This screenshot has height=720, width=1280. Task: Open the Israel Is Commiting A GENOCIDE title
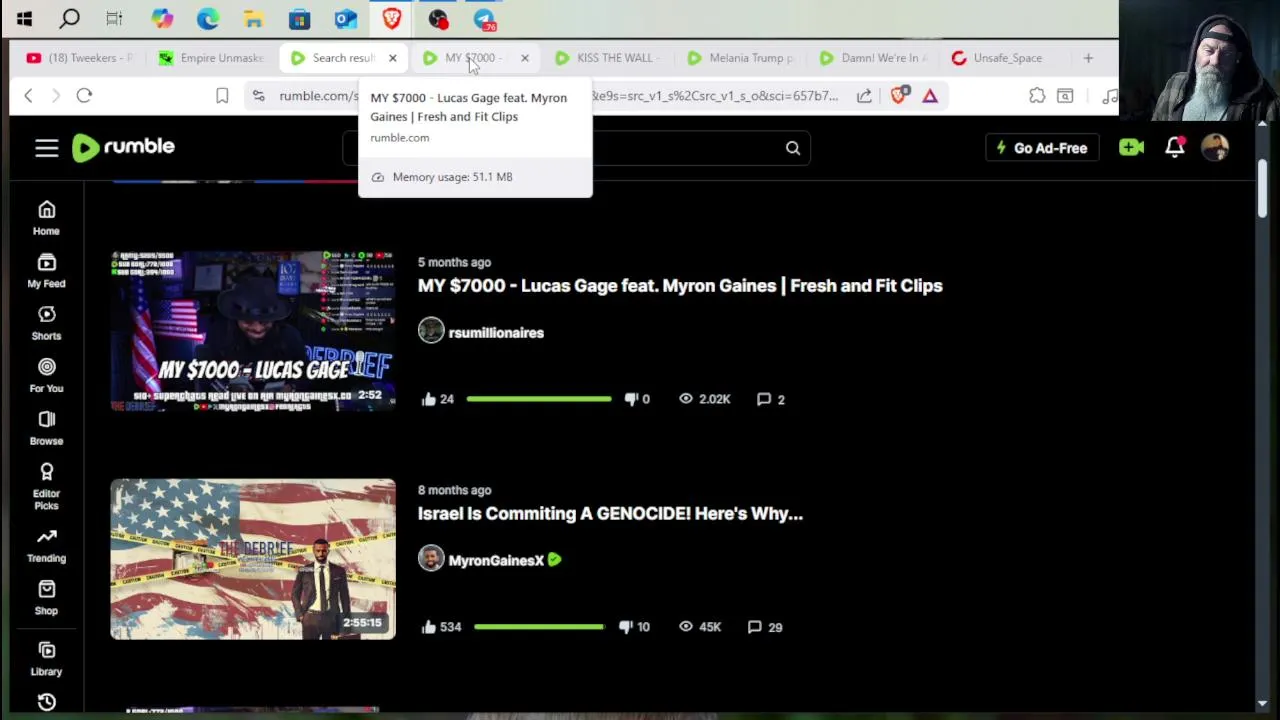coord(610,514)
